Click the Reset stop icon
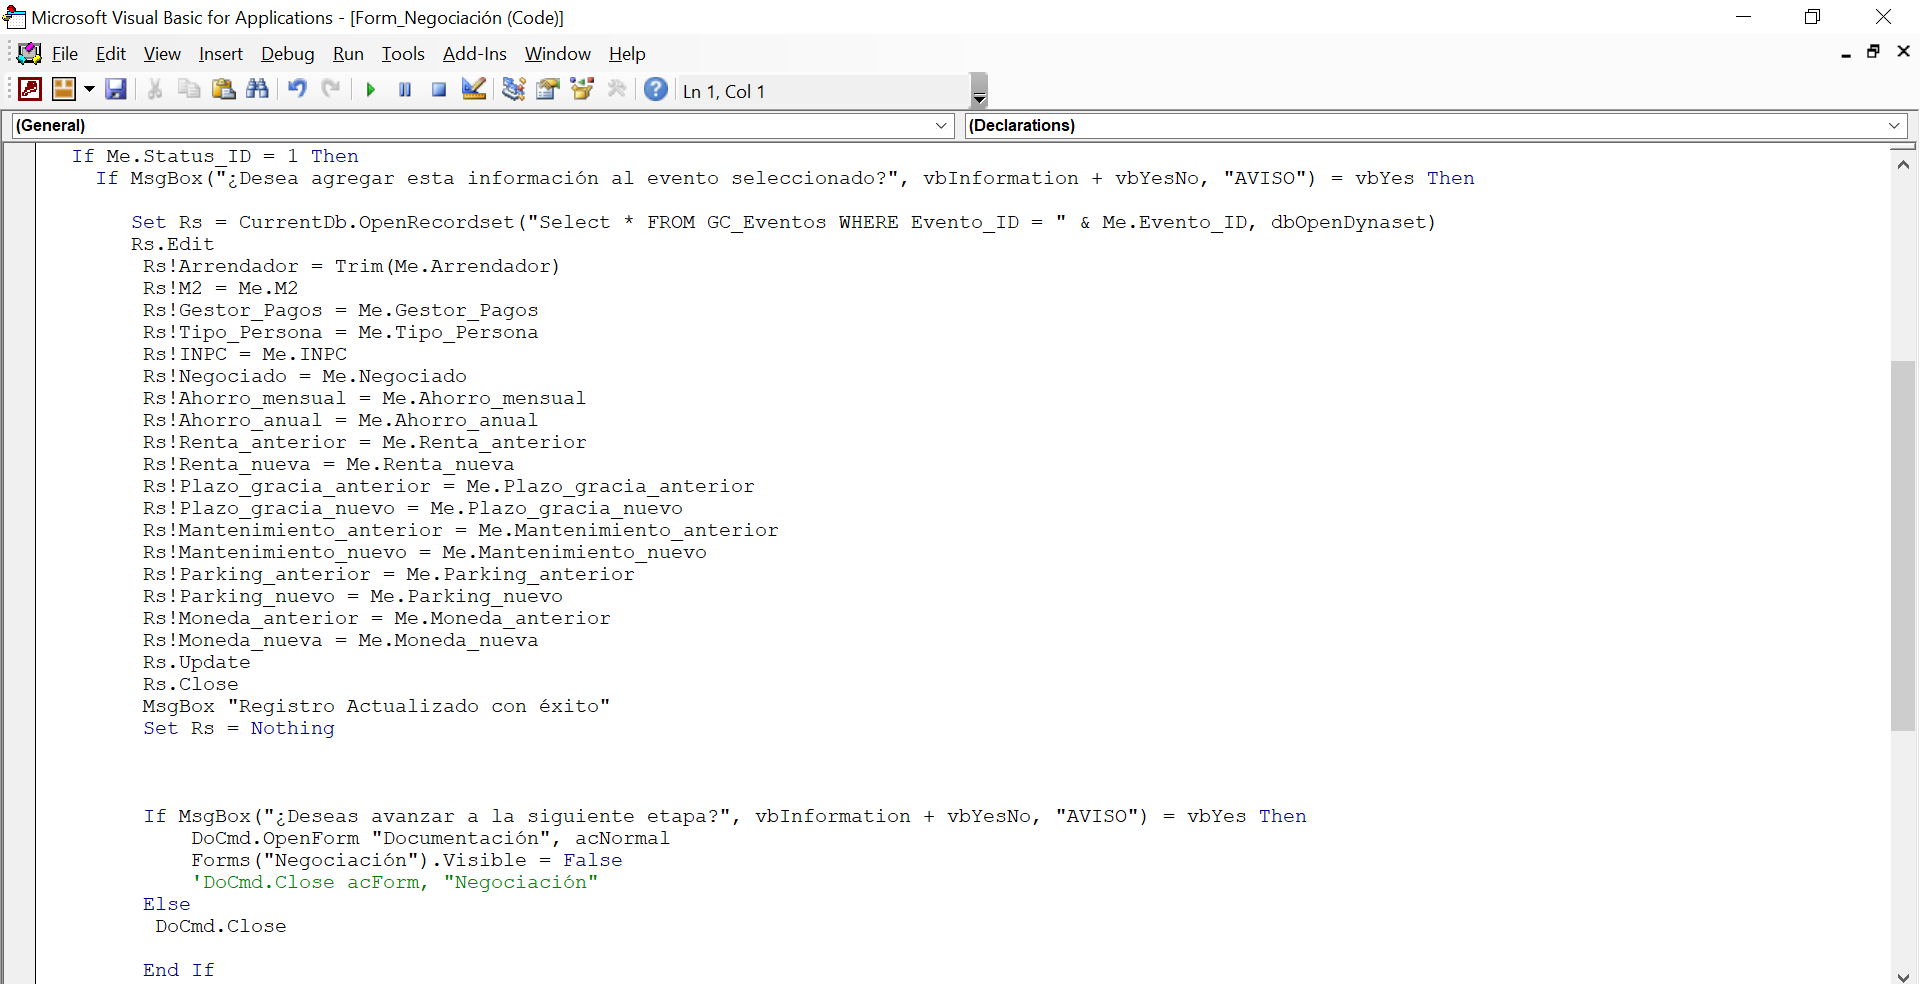1920x984 pixels. [439, 90]
